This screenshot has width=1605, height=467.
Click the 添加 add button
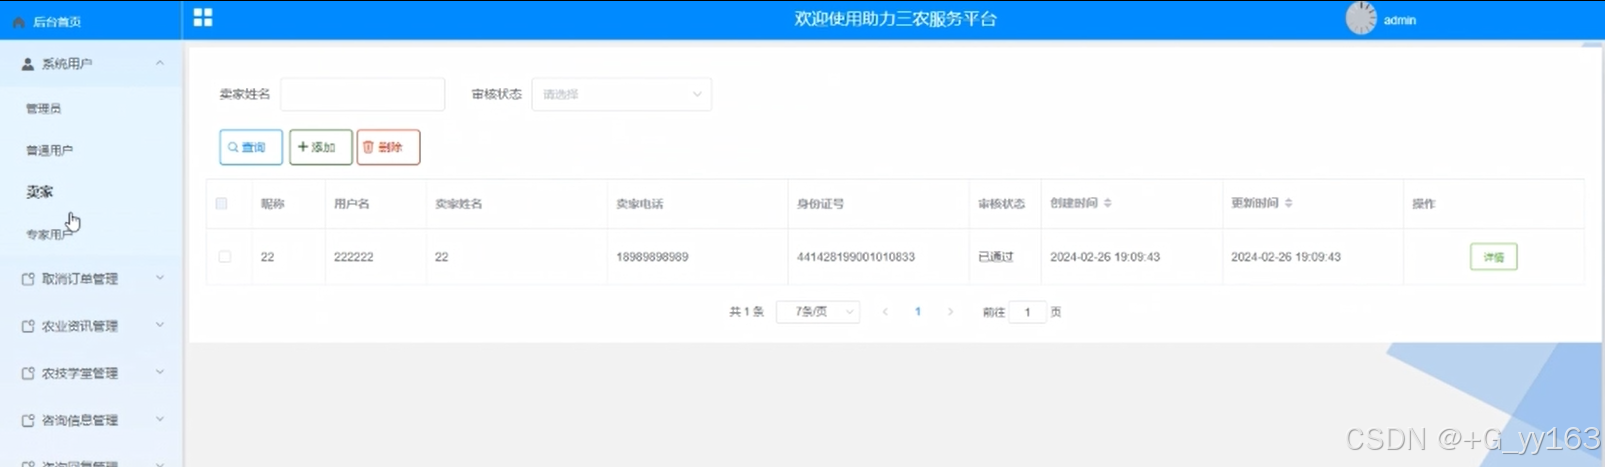pos(320,147)
